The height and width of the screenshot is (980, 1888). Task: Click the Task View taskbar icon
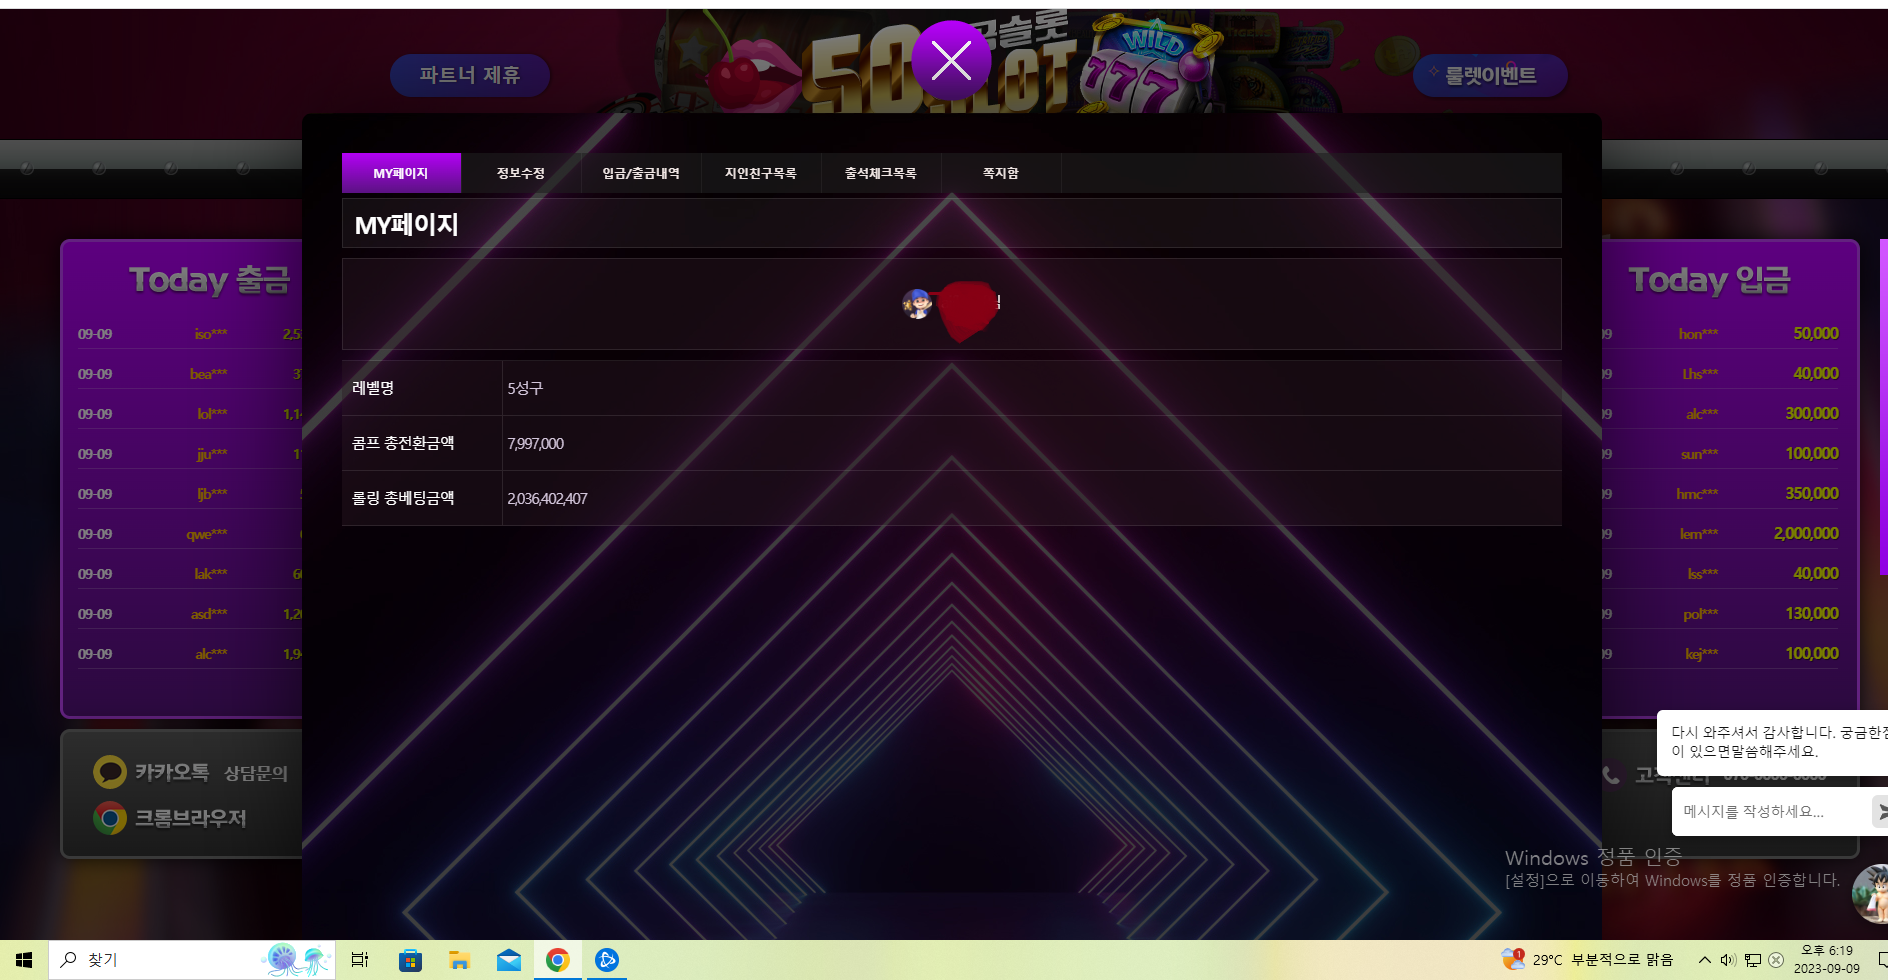360,960
